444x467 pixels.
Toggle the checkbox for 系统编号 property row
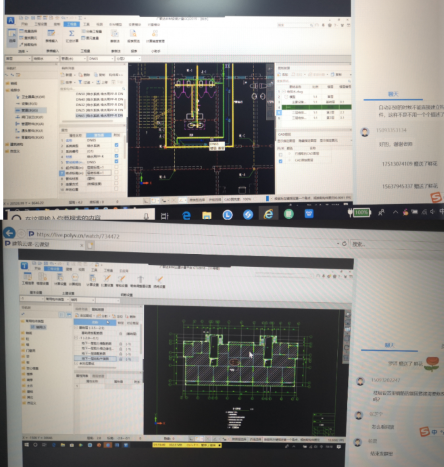(x=116, y=150)
